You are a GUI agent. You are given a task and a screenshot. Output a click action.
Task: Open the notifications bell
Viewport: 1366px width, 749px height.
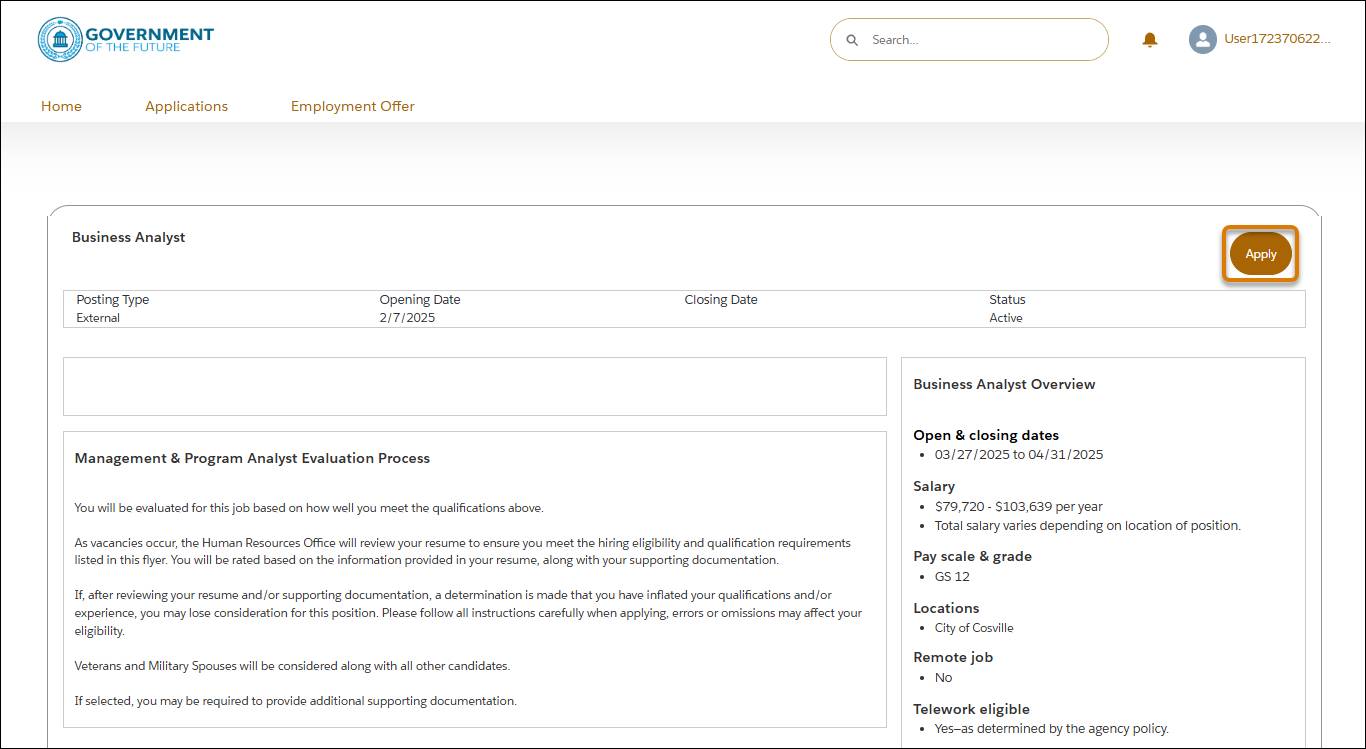click(1150, 40)
